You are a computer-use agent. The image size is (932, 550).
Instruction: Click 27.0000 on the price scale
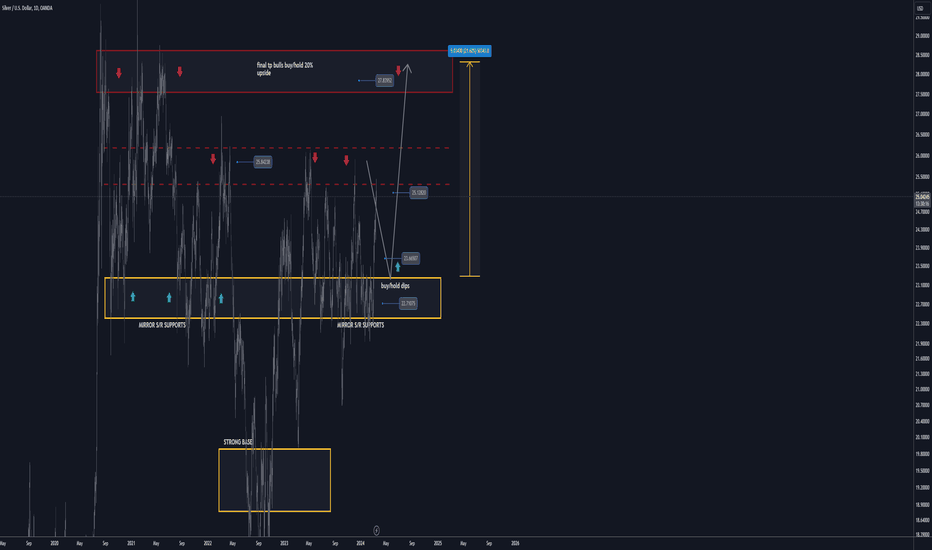[x=922, y=114]
